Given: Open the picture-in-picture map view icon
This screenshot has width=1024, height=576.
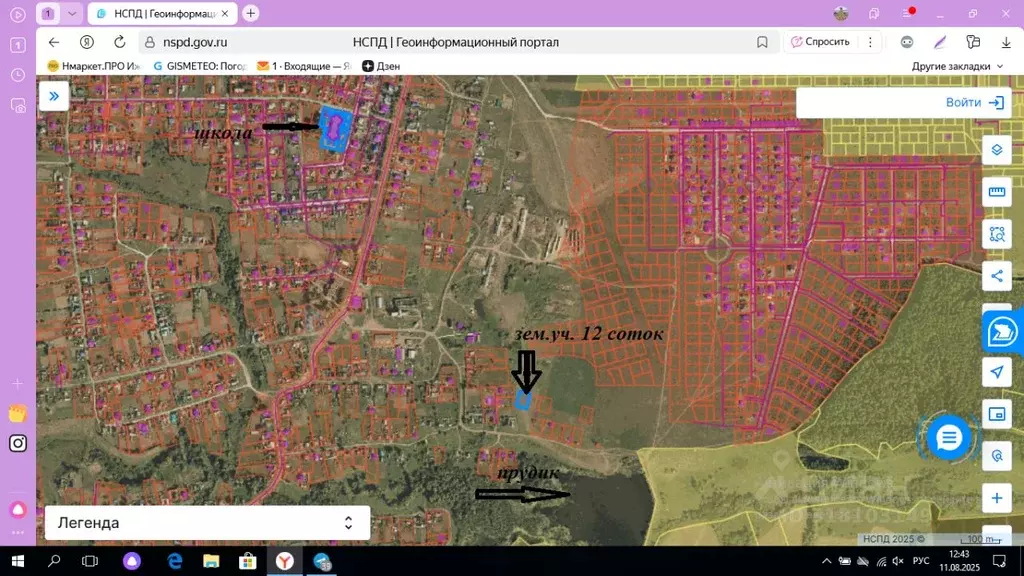Looking at the screenshot, I should [x=996, y=413].
